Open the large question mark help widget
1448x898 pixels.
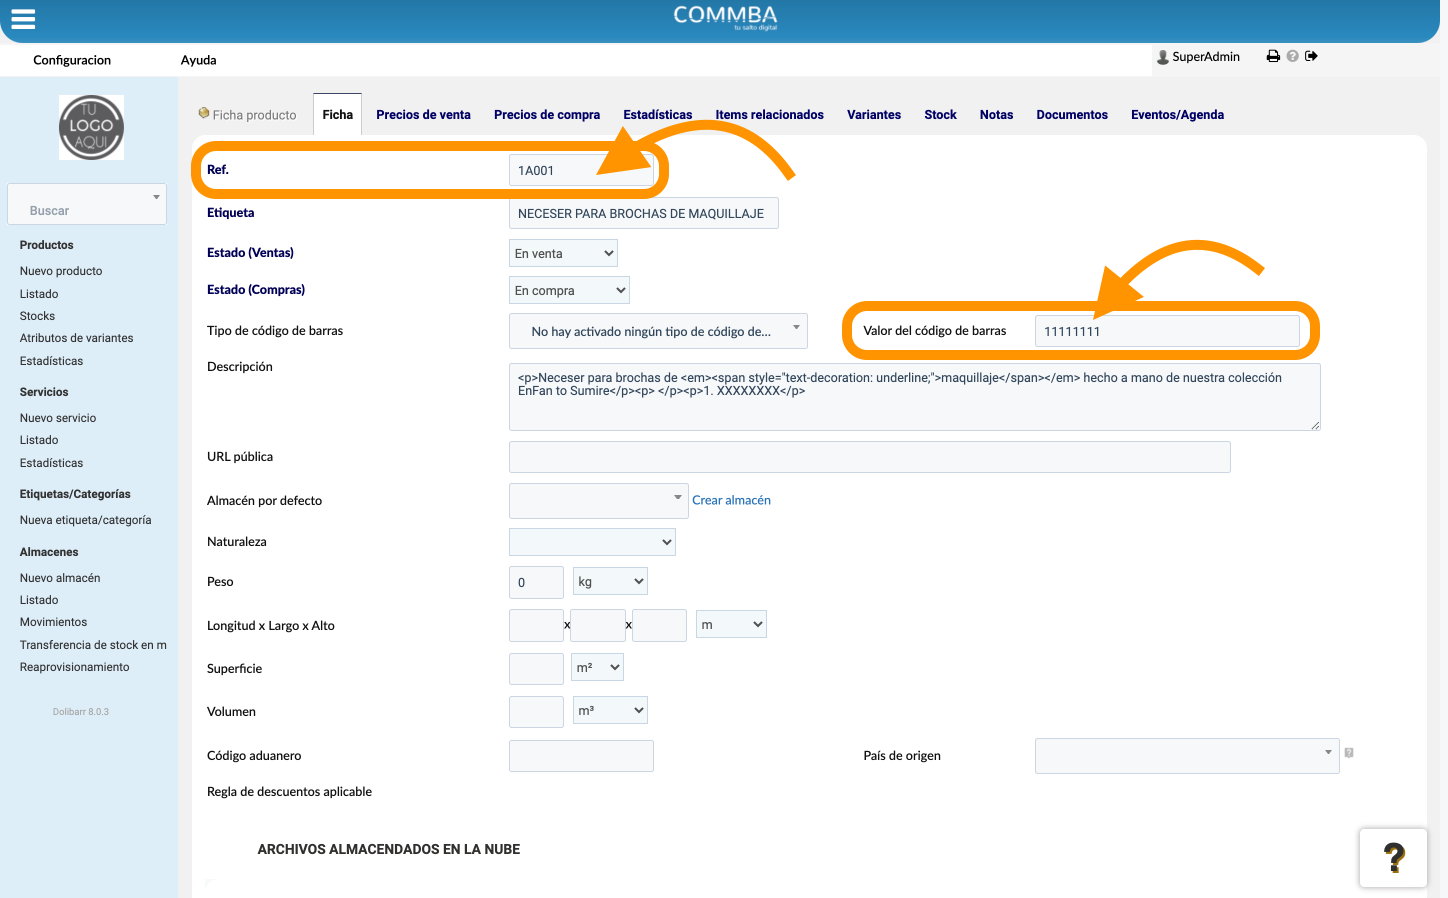tap(1393, 858)
